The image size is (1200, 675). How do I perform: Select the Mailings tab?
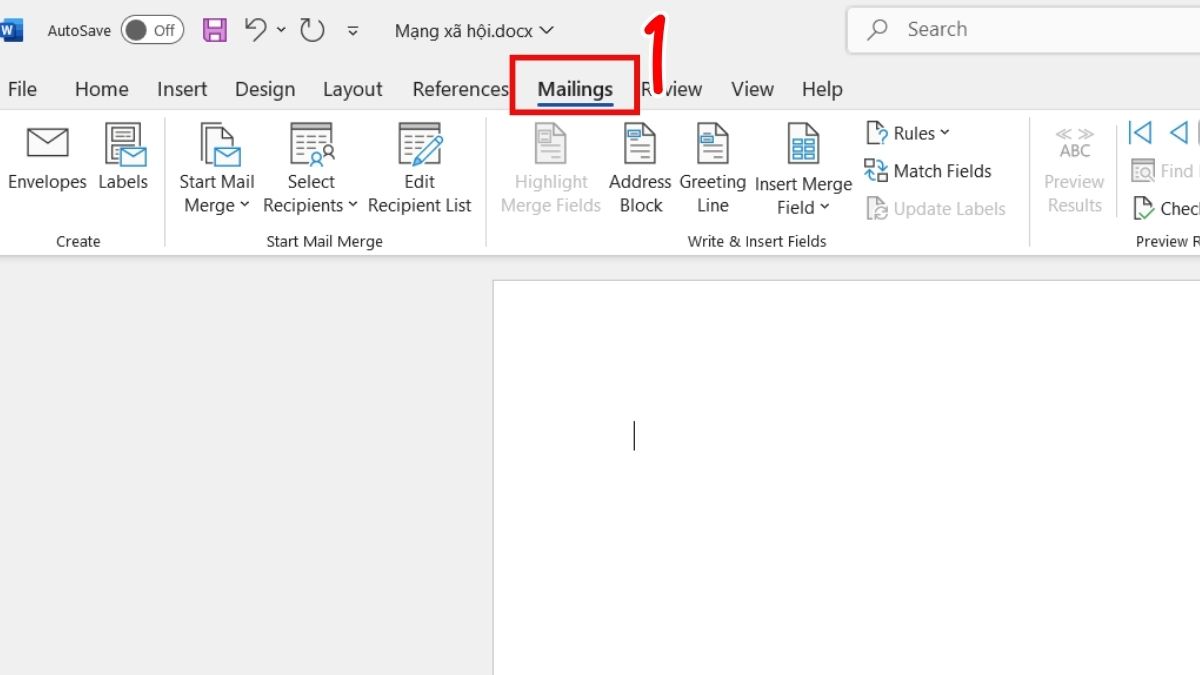(x=575, y=89)
